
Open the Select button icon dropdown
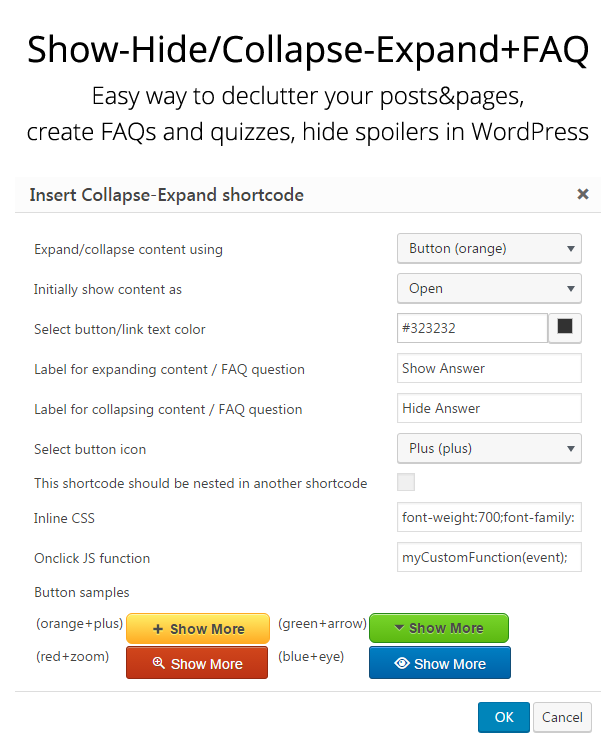489,449
